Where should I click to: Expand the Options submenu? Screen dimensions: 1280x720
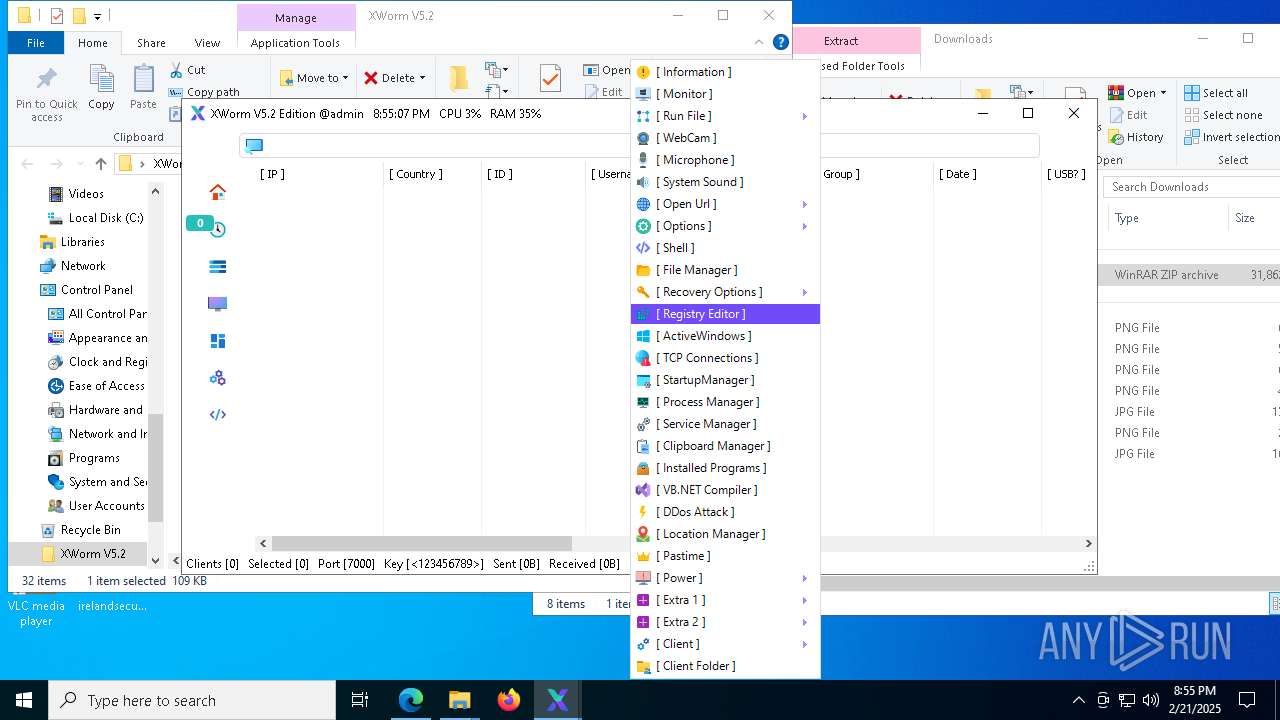[804, 226]
